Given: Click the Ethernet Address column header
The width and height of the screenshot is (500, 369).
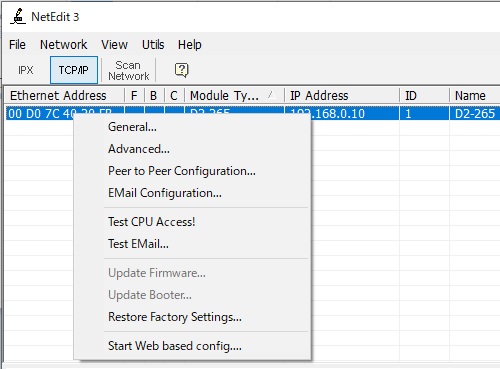Looking at the screenshot, I should click(x=65, y=96).
